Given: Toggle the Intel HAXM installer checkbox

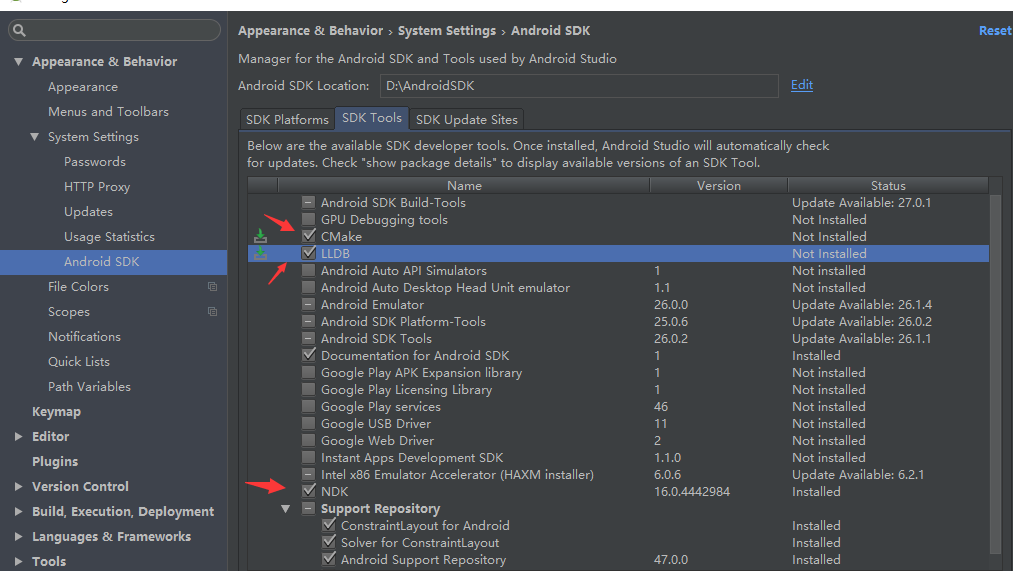Looking at the screenshot, I should pyautogui.click(x=309, y=474).
